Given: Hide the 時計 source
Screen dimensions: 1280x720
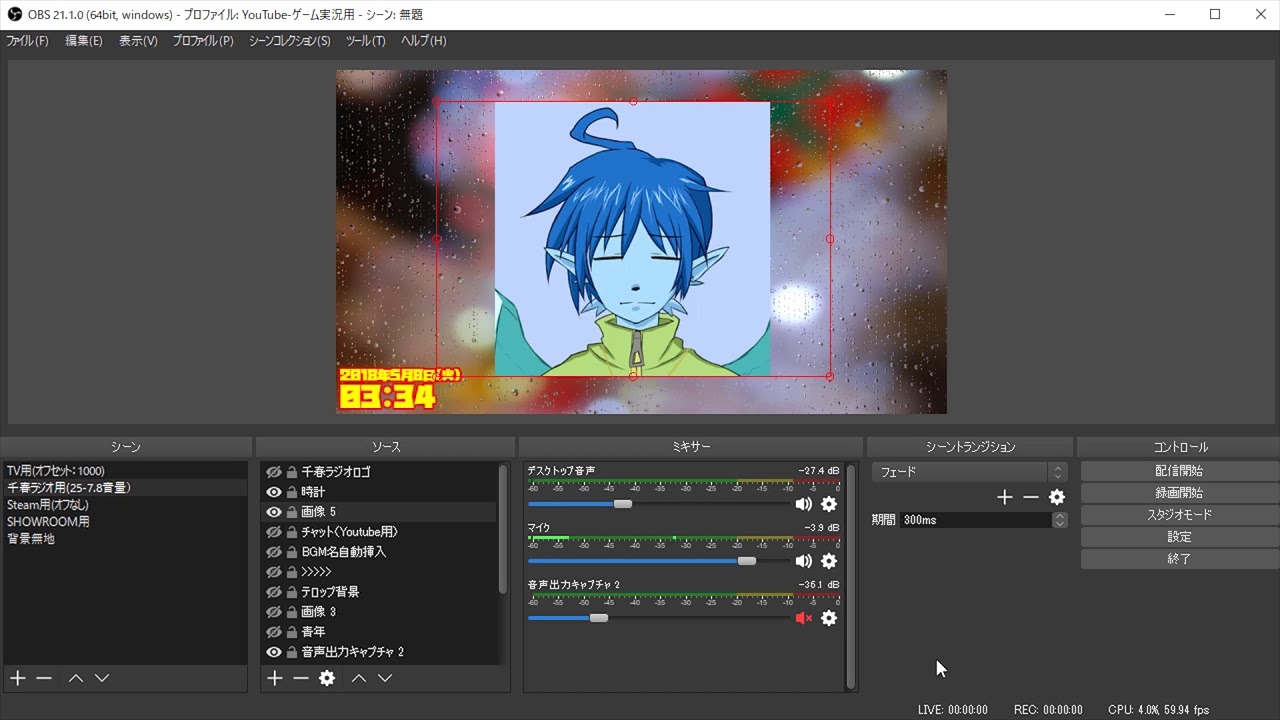Looking at the screenshot, I should click(273, 492).
